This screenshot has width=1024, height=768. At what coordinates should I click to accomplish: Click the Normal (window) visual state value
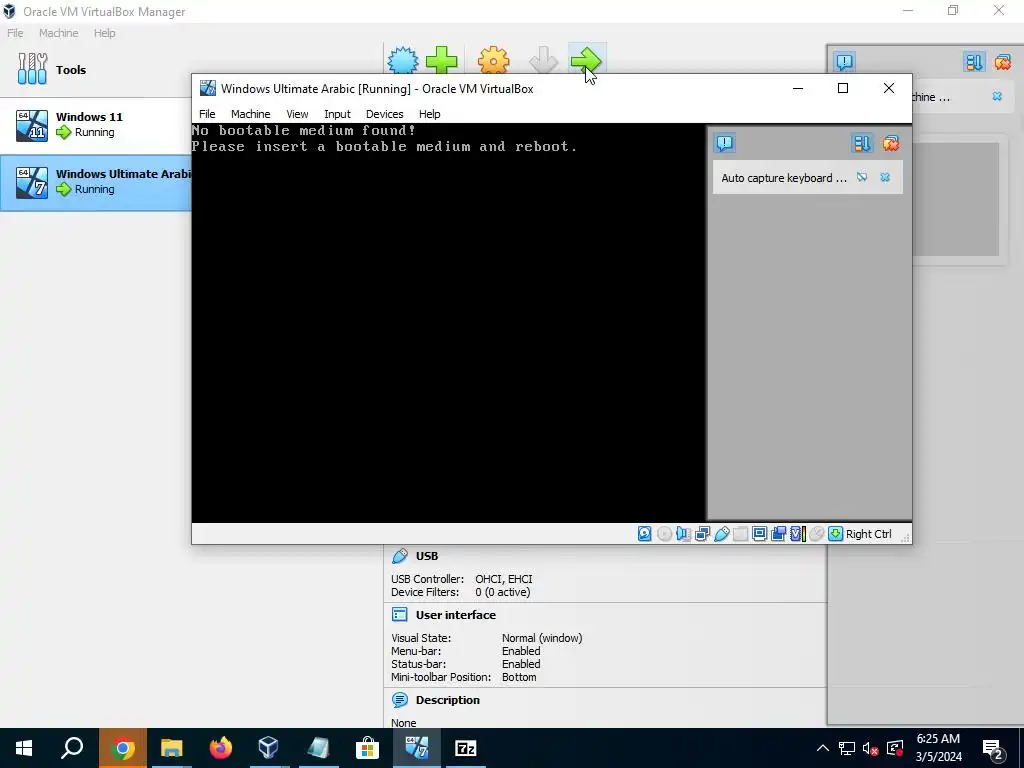point(542,637)
